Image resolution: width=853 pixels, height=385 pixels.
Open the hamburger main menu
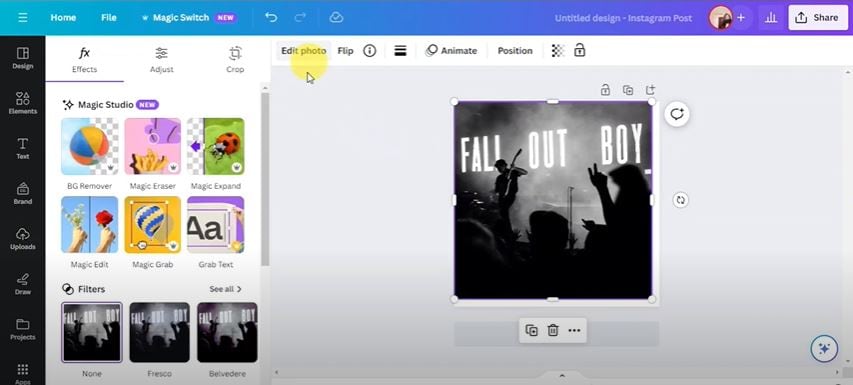click(x=22, y=17)
